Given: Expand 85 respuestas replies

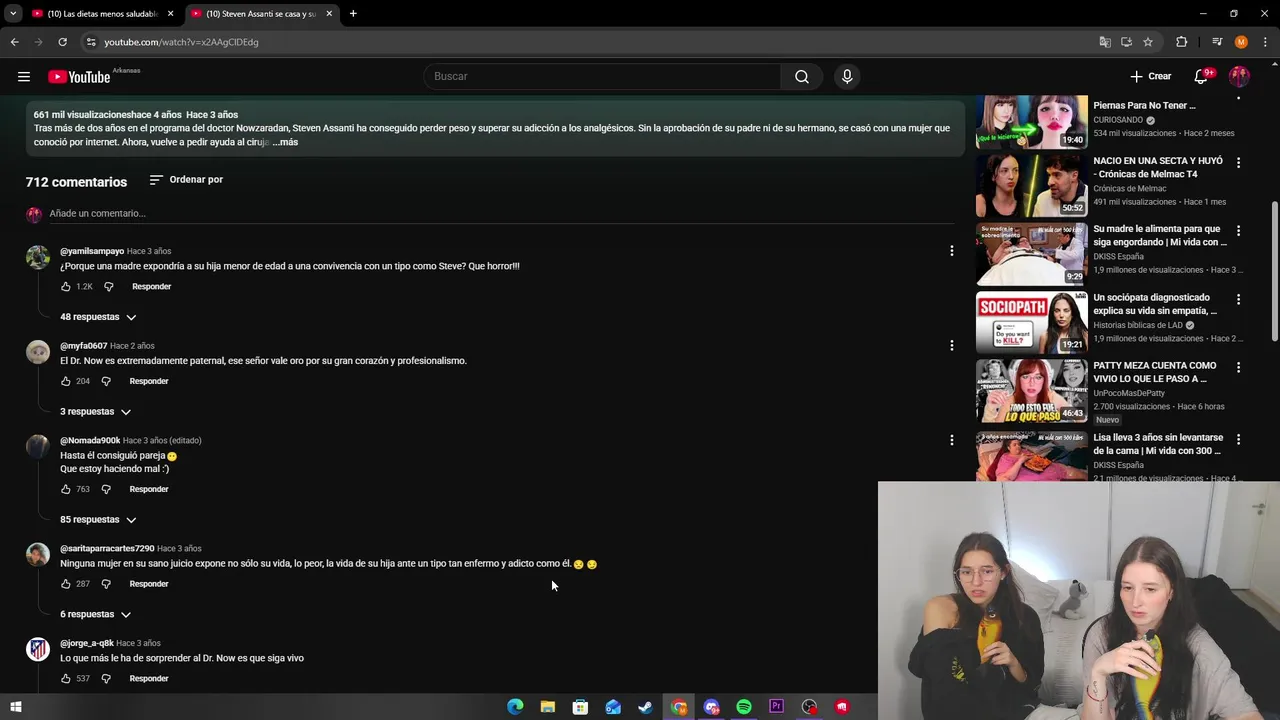Looking at the screenshot, I should [98, 520].
